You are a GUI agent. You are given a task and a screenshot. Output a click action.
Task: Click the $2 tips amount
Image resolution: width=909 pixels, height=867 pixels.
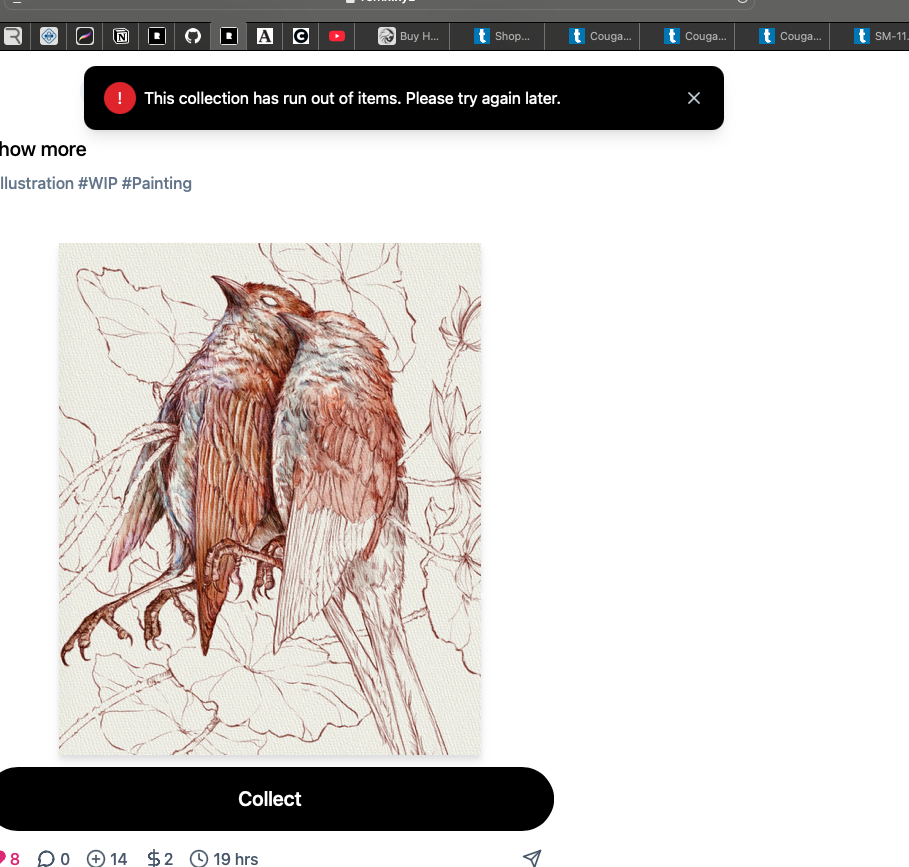tap(168, 859)
